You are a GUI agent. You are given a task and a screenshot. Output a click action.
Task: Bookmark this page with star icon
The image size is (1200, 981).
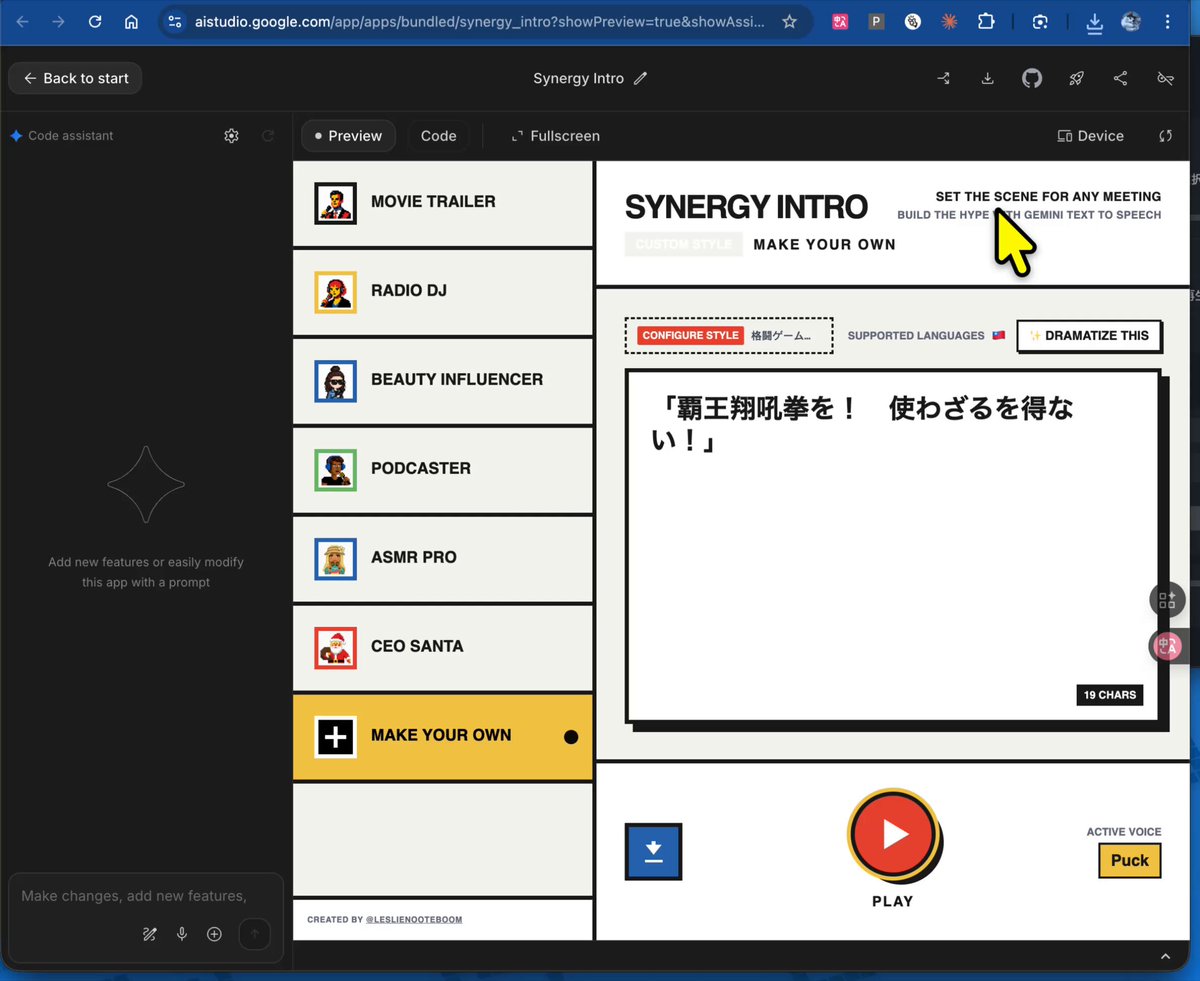(x=789, y=21)
